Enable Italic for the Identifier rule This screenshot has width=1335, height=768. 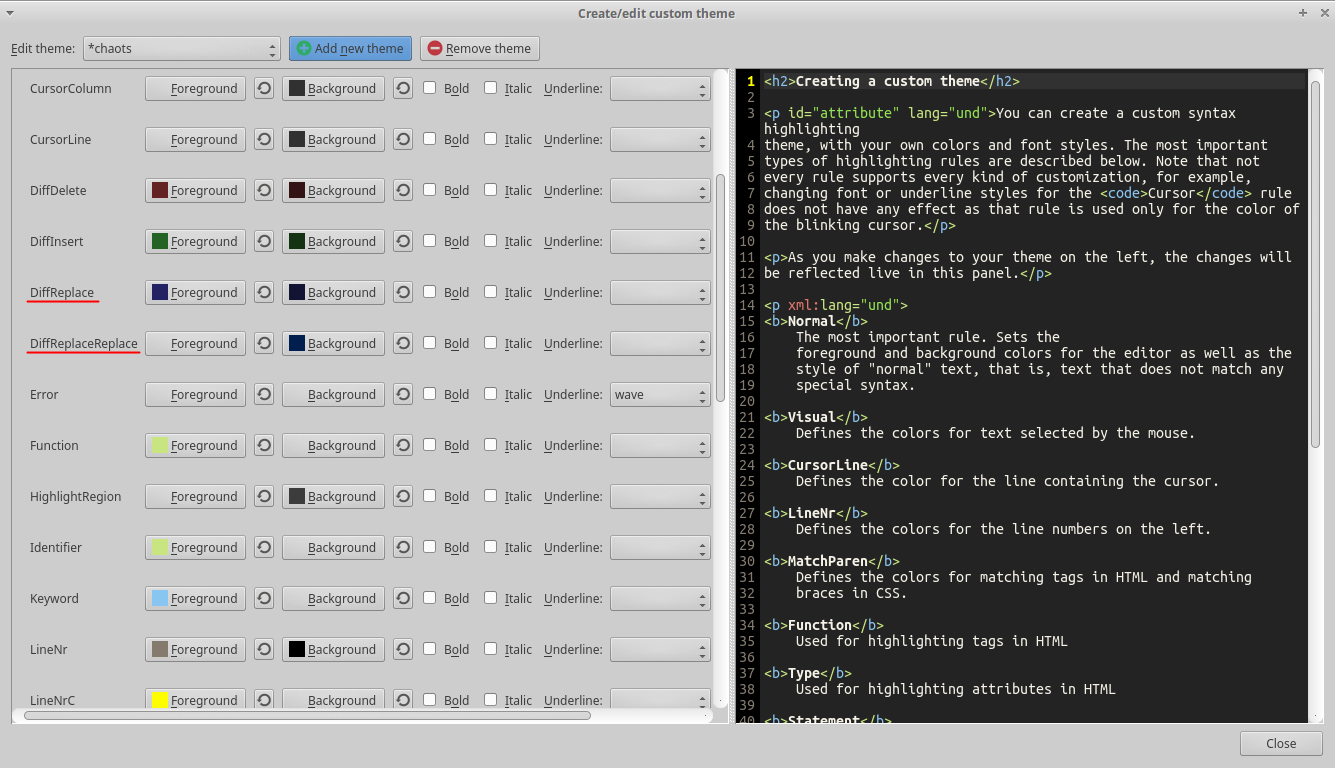point(491,547)
